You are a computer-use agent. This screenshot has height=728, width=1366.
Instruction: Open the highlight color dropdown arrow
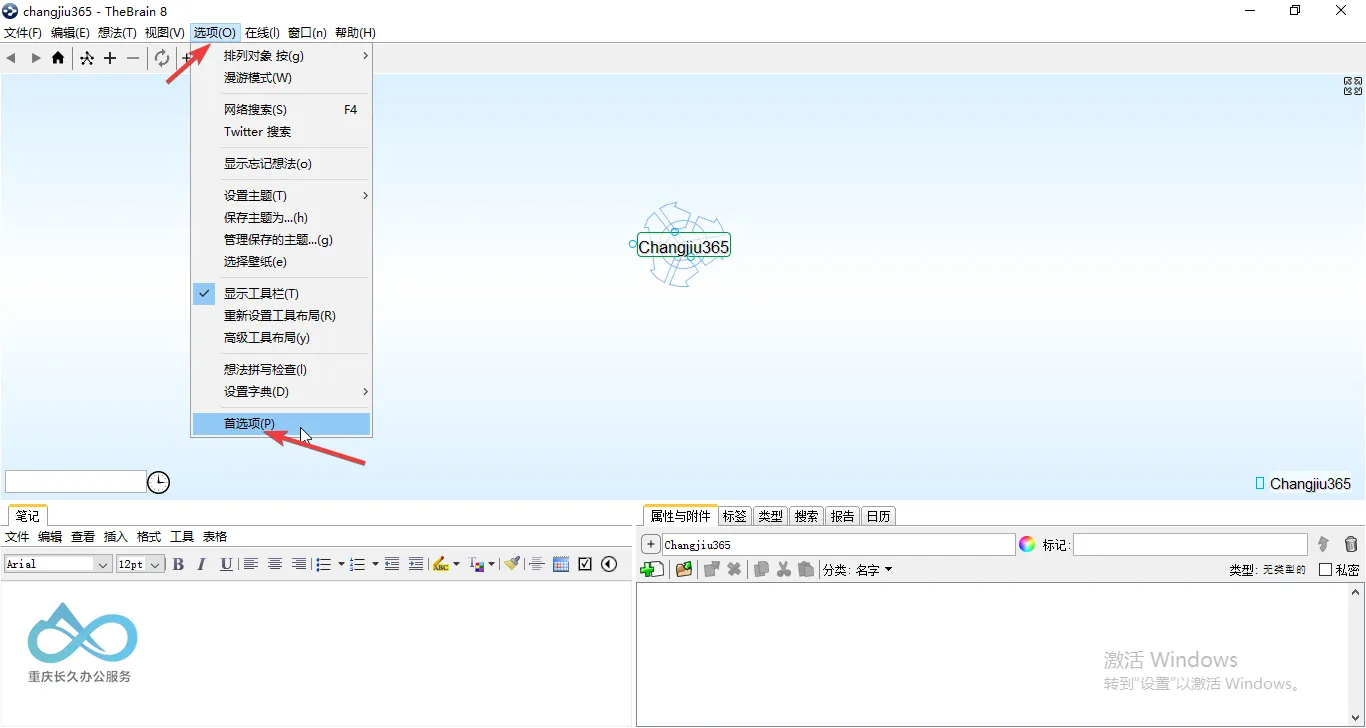(457, 564)
